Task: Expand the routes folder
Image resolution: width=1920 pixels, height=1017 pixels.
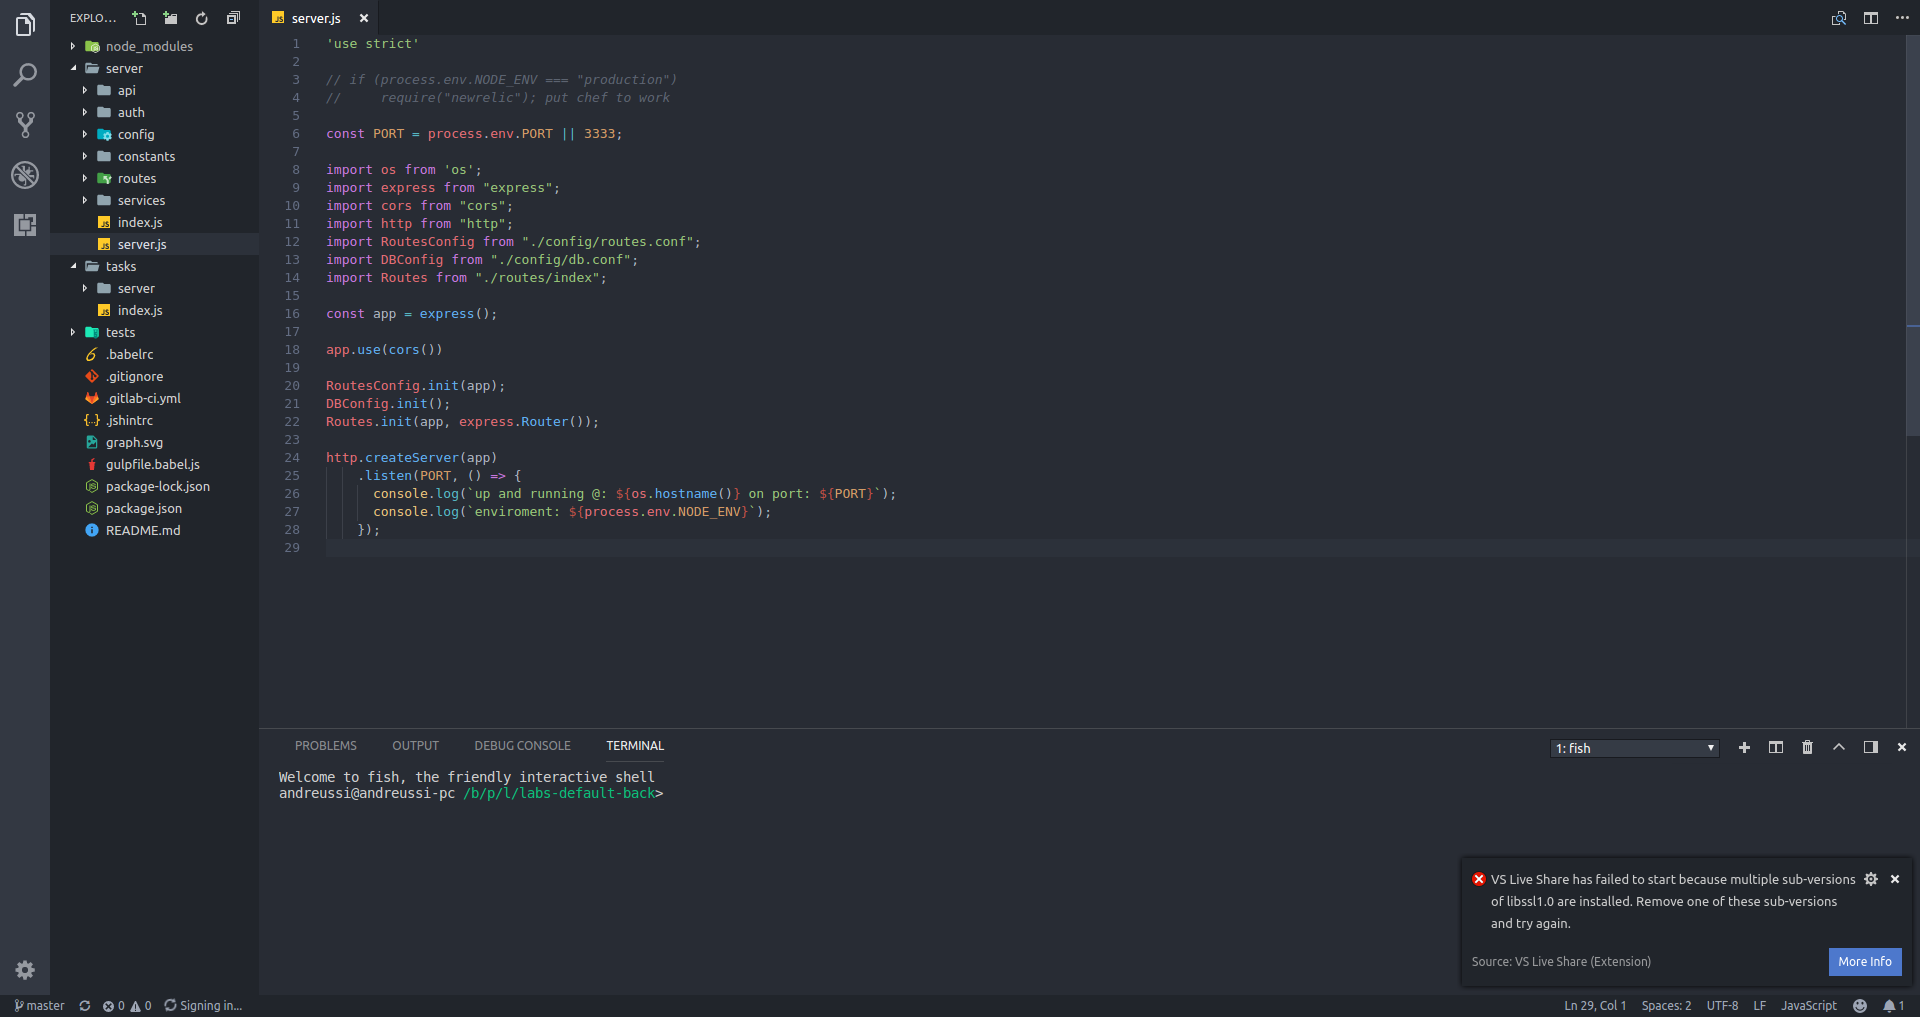Action: coord(155,178)
